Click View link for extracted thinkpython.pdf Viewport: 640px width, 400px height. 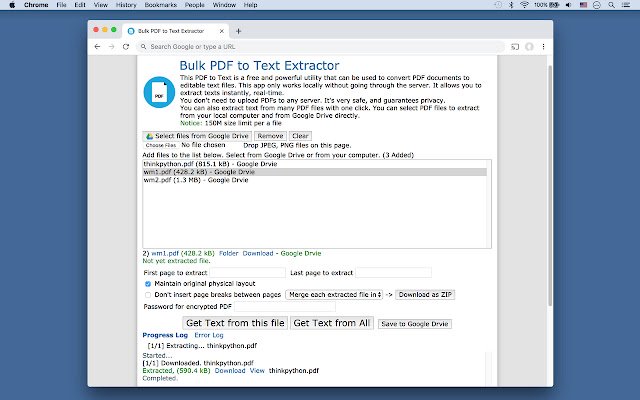pyautogui.click(x=257, y=371)
